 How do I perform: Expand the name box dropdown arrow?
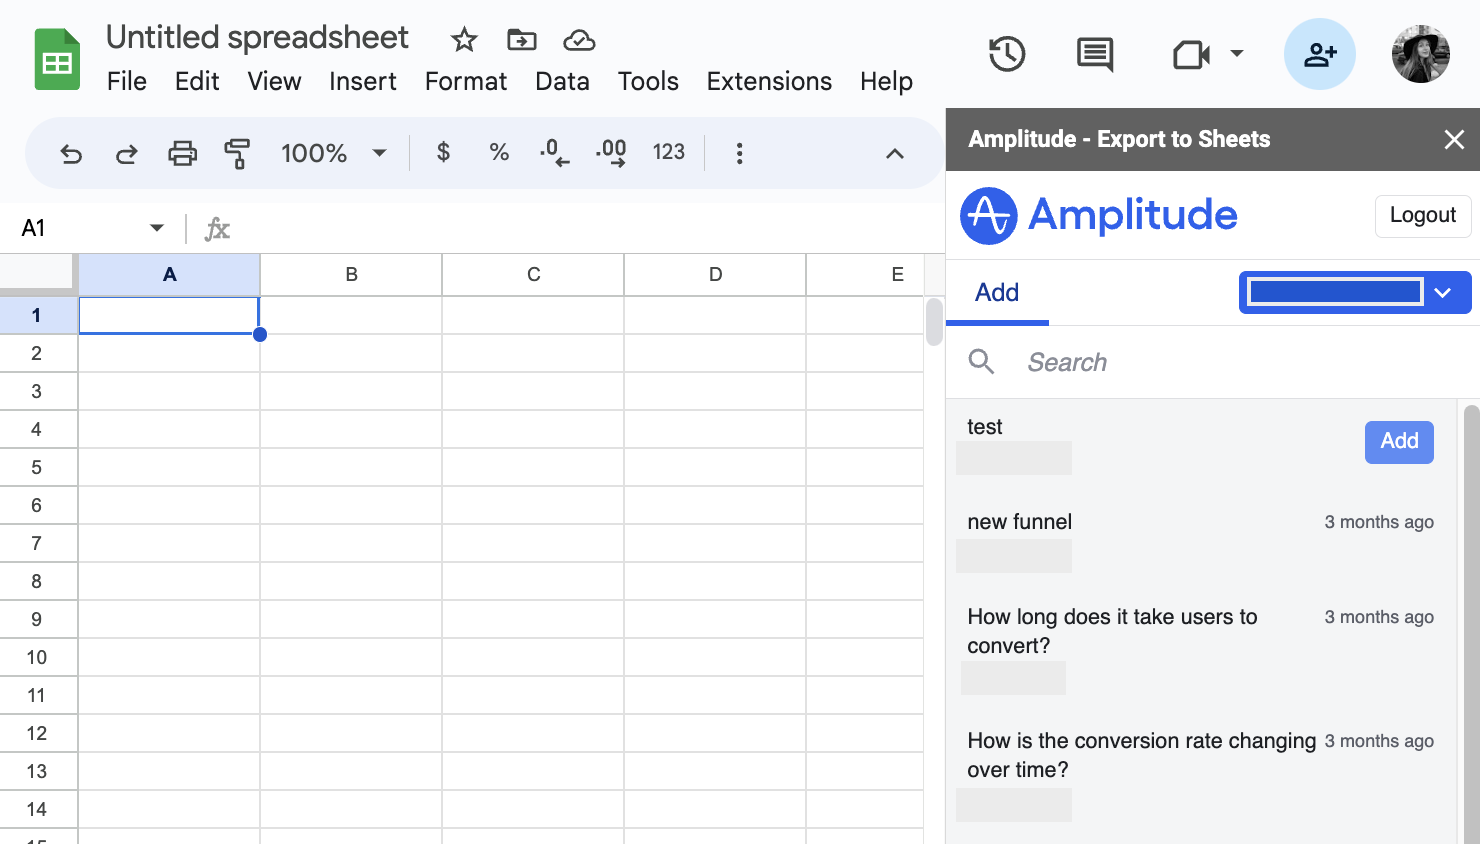pos(157,228)
